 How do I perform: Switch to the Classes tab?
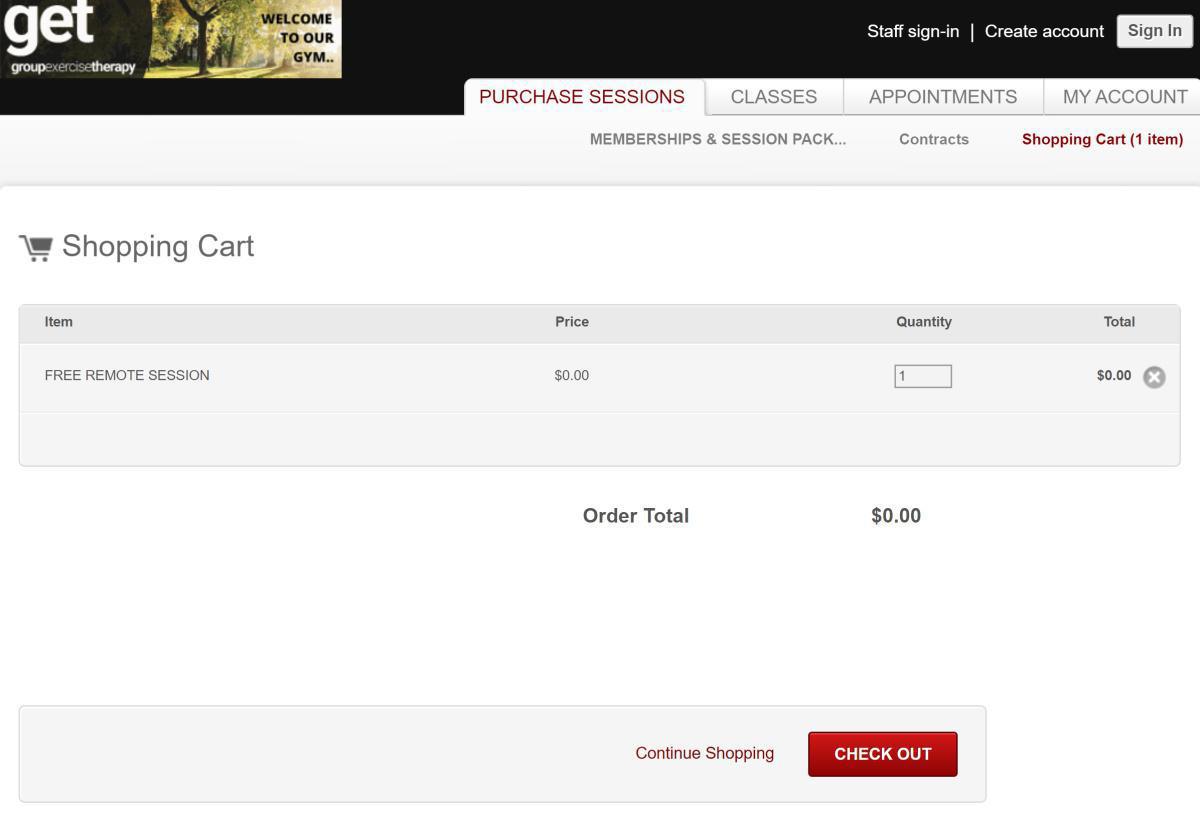click(774, 97)
